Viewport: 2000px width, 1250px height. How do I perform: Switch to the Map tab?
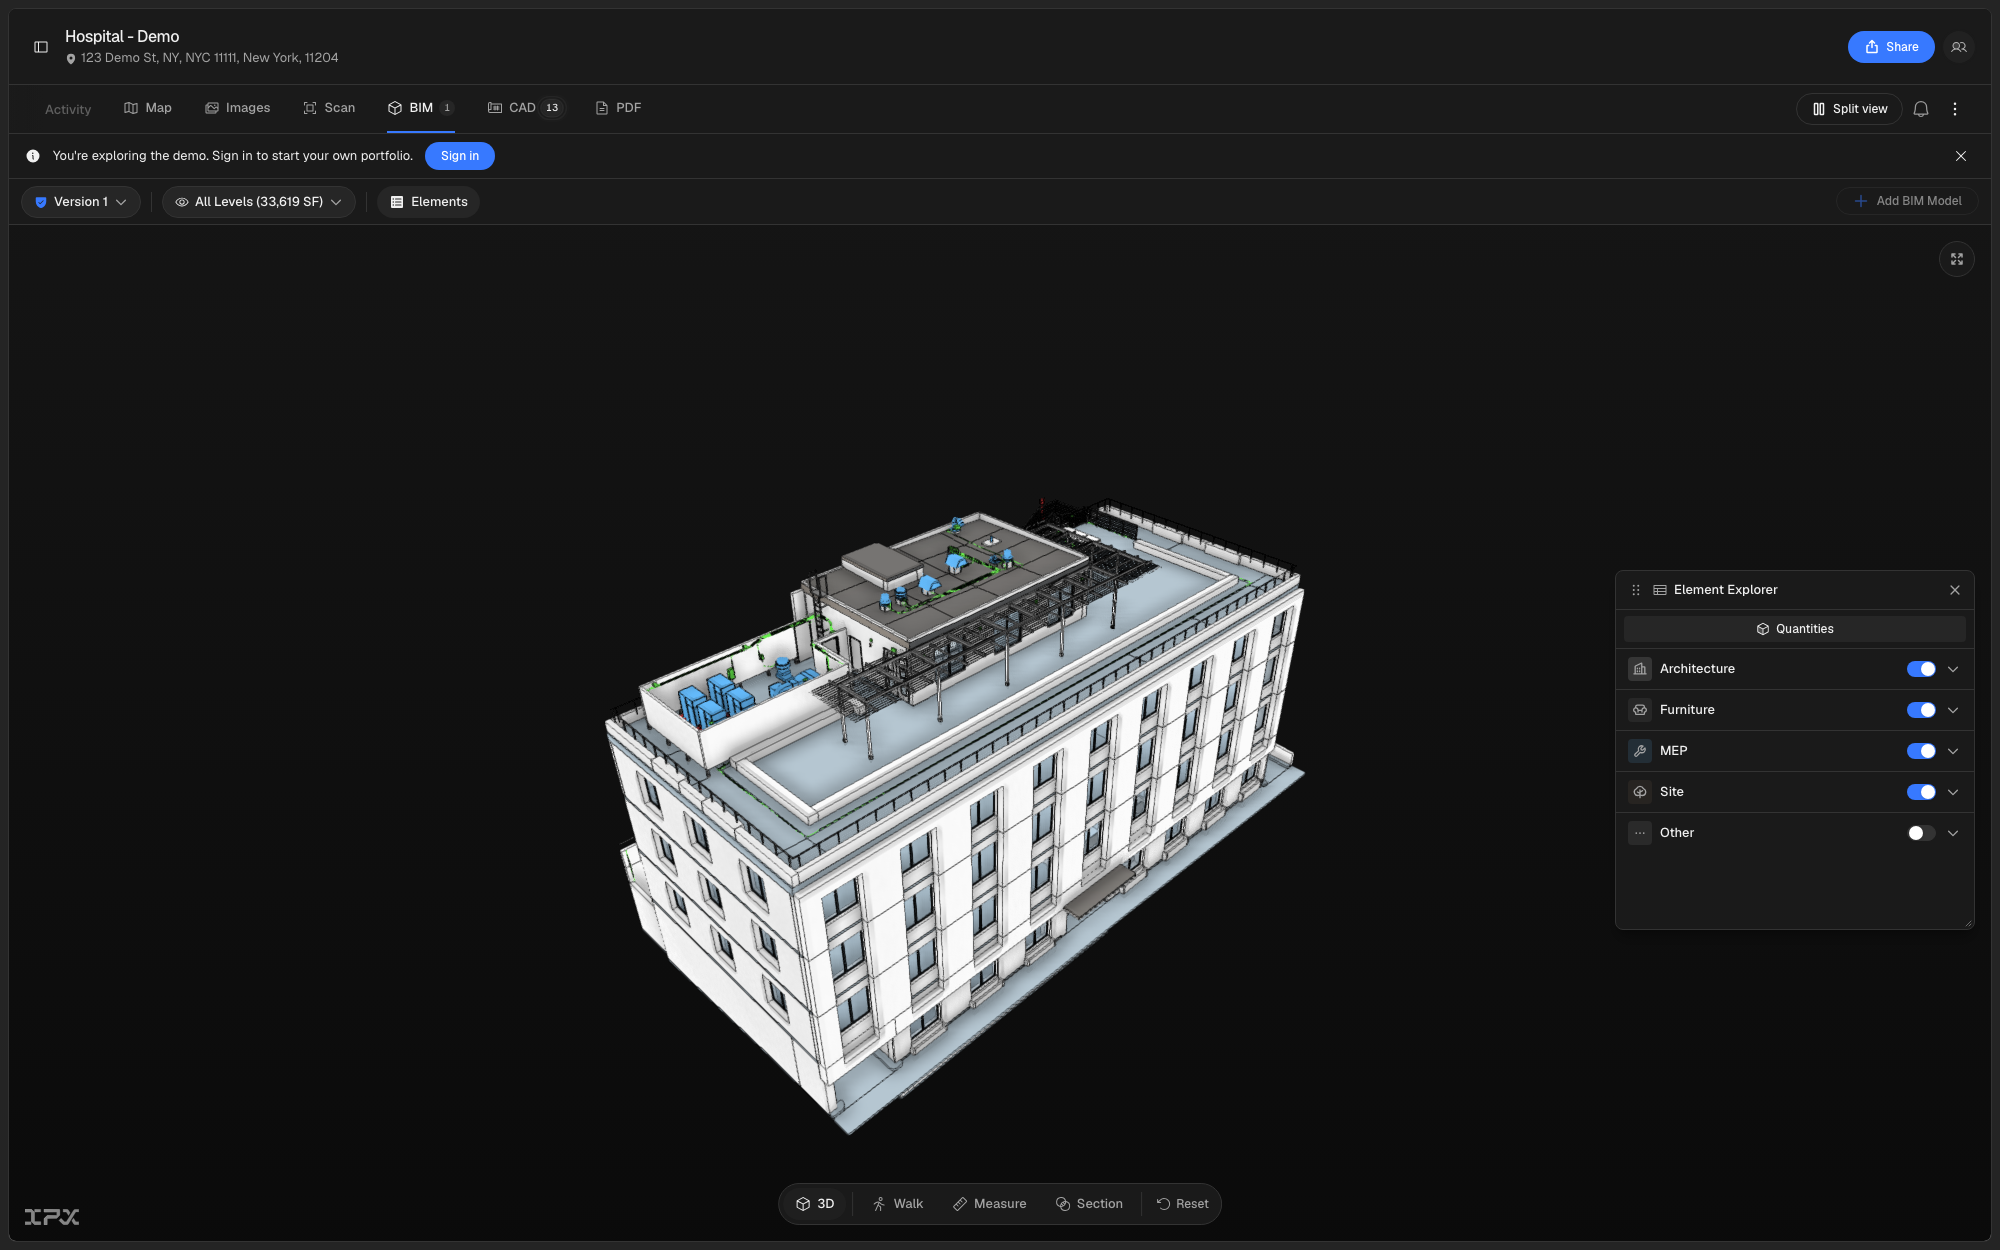point(148,108)
